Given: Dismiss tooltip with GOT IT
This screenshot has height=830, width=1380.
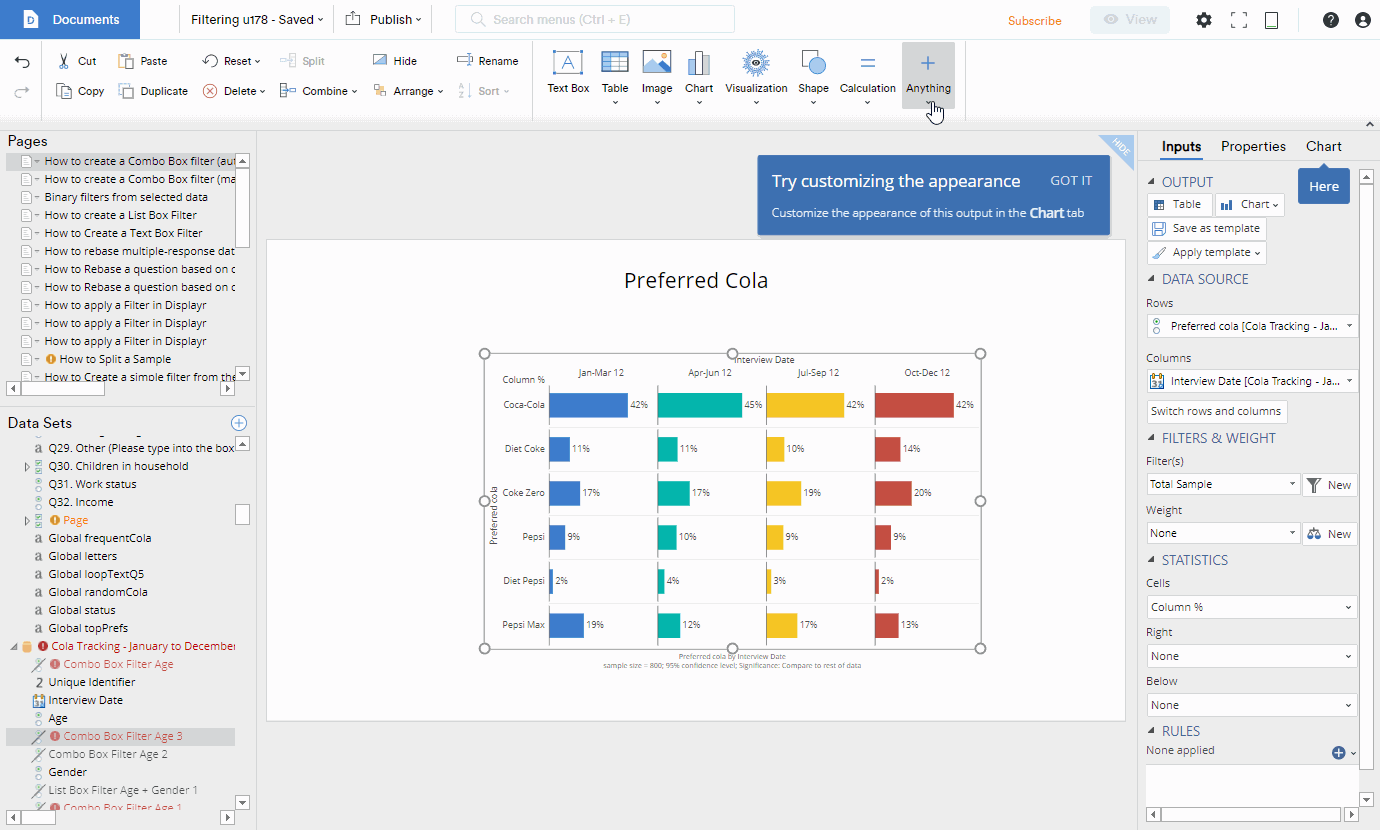Looking at the screenshot, I should [x=1071, y=181].
